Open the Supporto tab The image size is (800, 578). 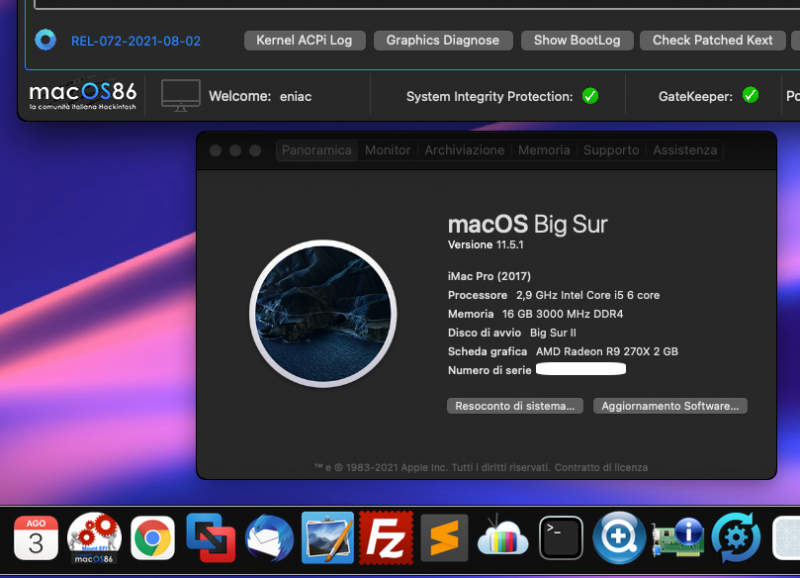coord(611,150)
